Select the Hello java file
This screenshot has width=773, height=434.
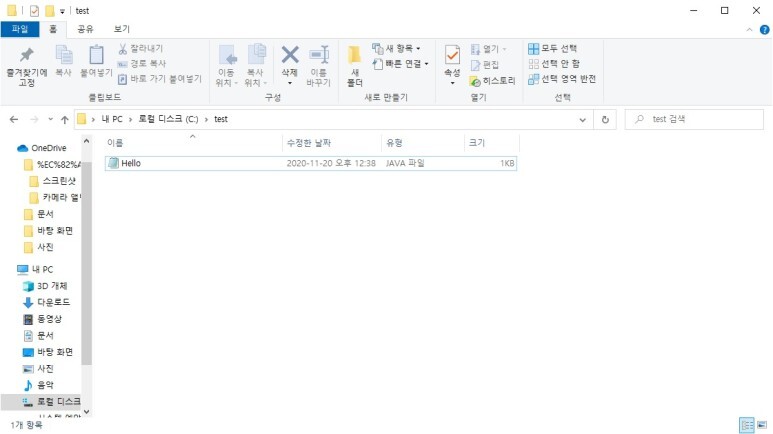click(x=311, y=163)
